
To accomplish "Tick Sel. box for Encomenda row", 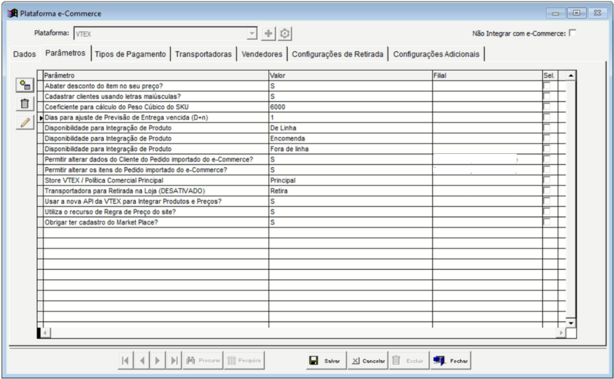I will [547, 138].
